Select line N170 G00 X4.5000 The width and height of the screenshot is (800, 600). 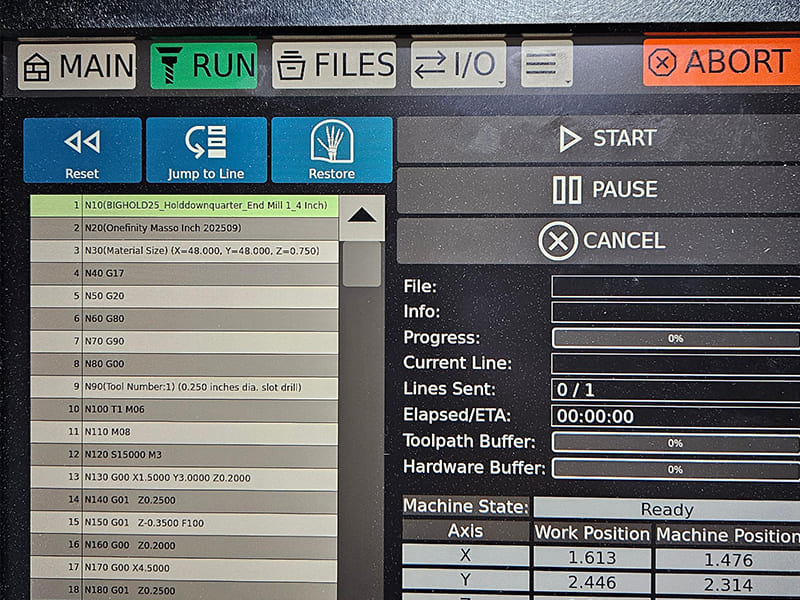tap(184, 568)
